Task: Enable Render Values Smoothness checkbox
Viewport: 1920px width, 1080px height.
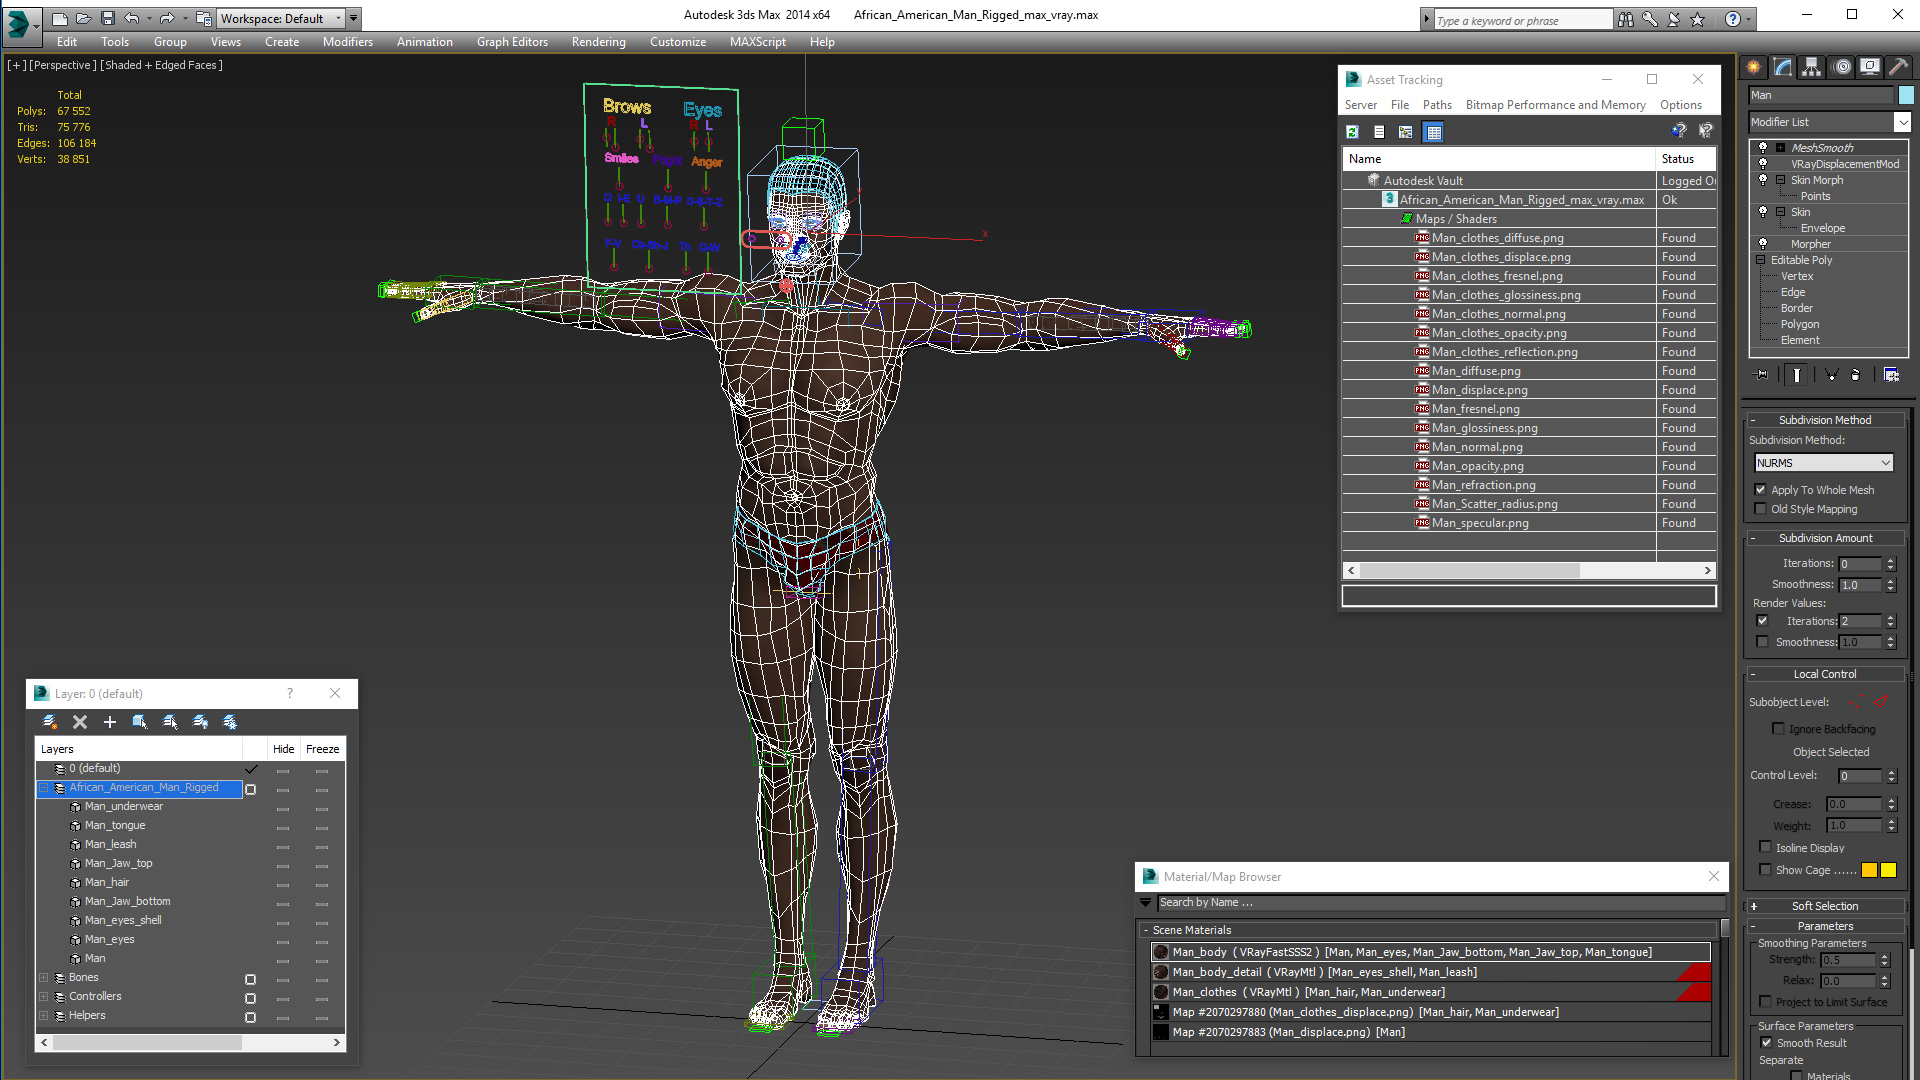Action: coord(1762,642)
